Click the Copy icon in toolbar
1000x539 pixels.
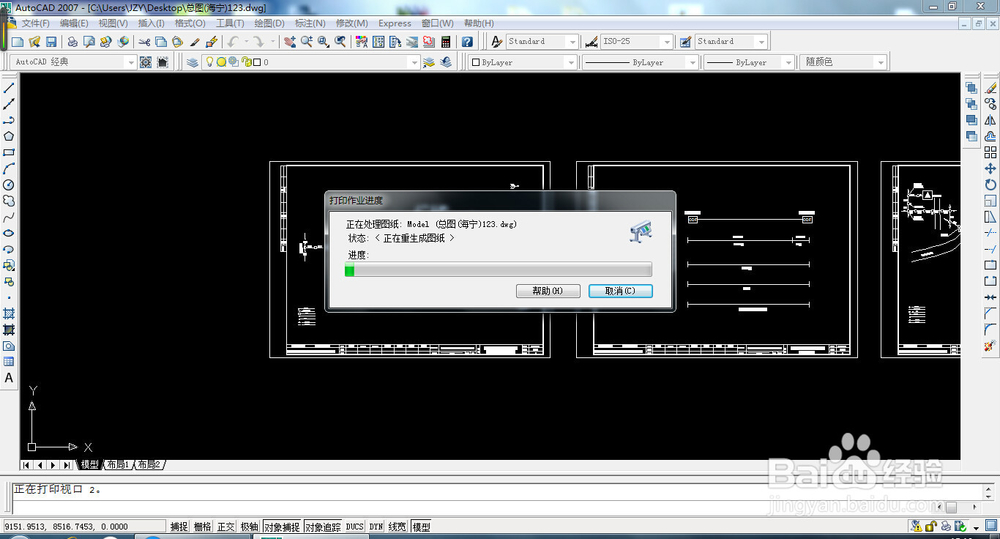point(161,41)
